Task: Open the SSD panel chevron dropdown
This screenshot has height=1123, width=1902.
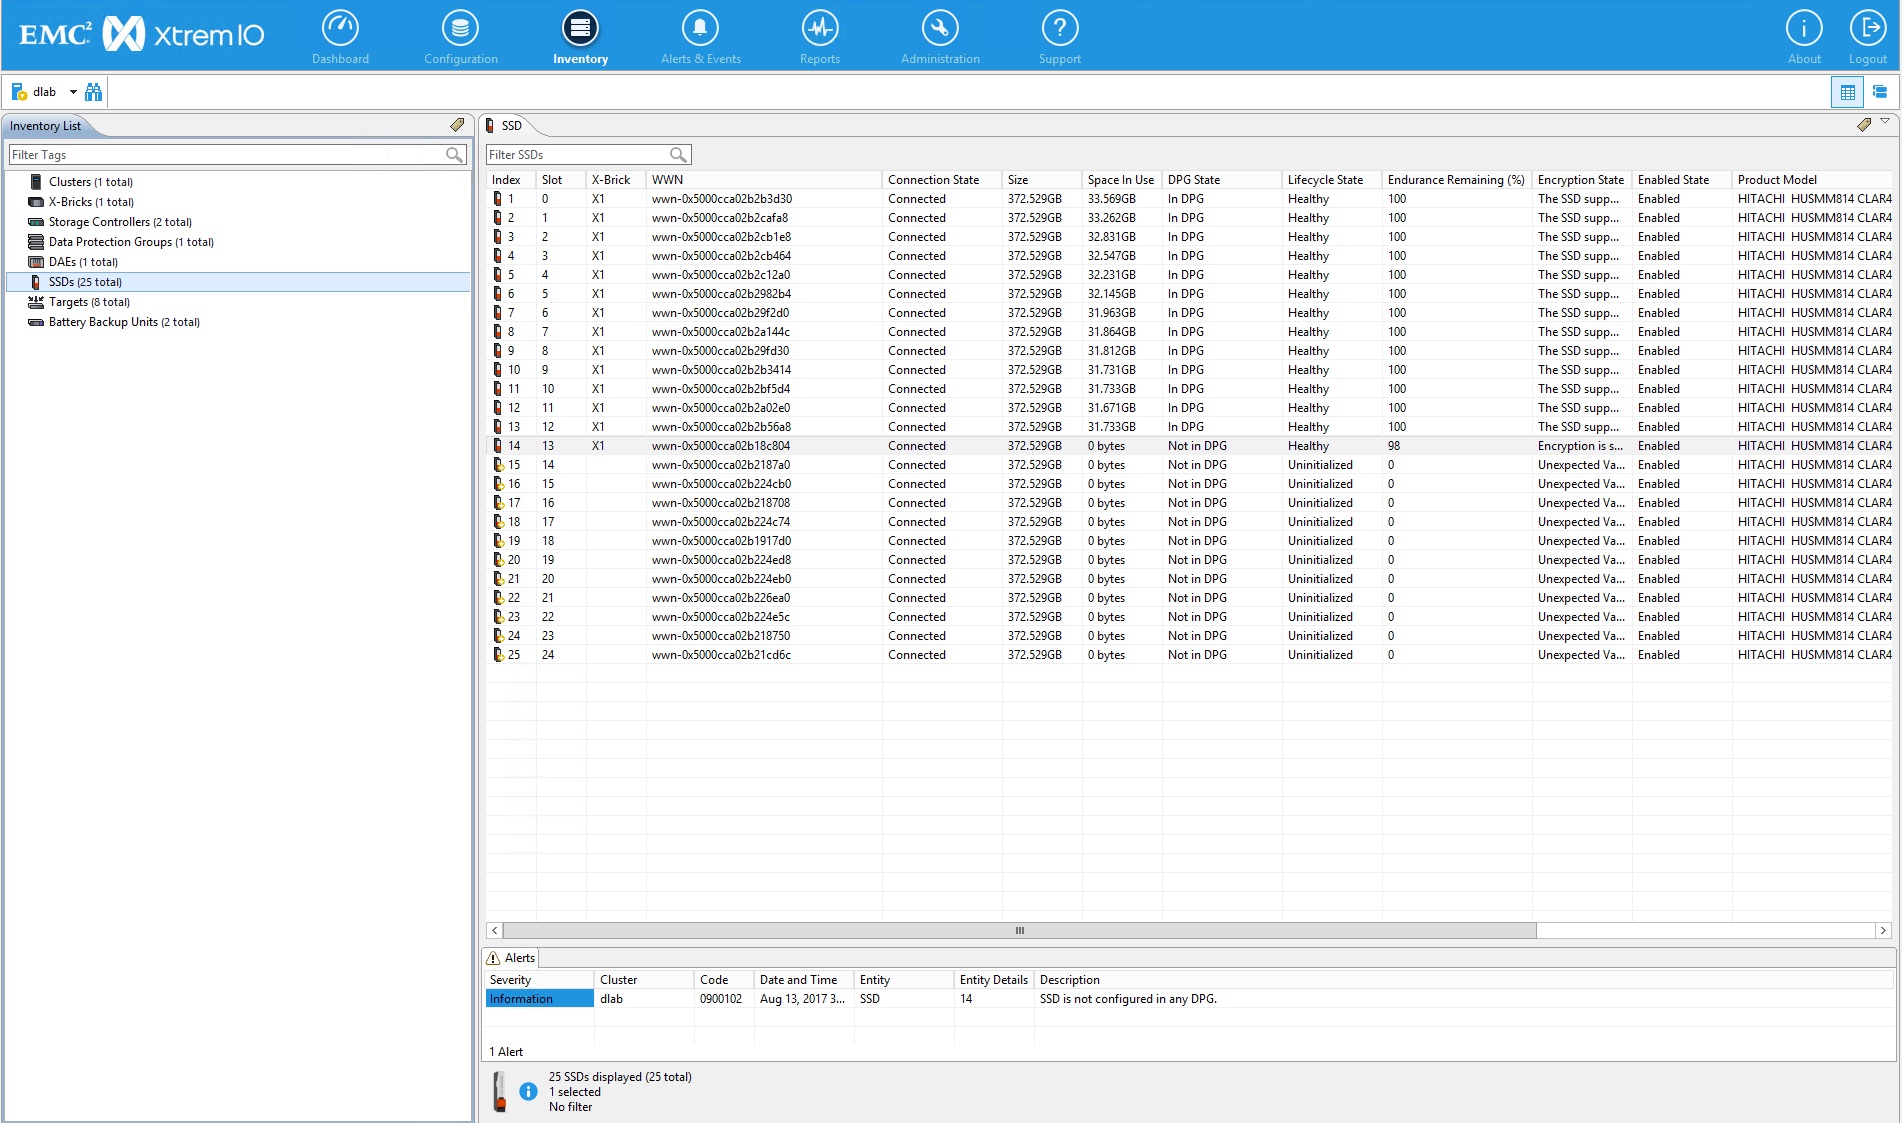Action: pos(1886,125)
